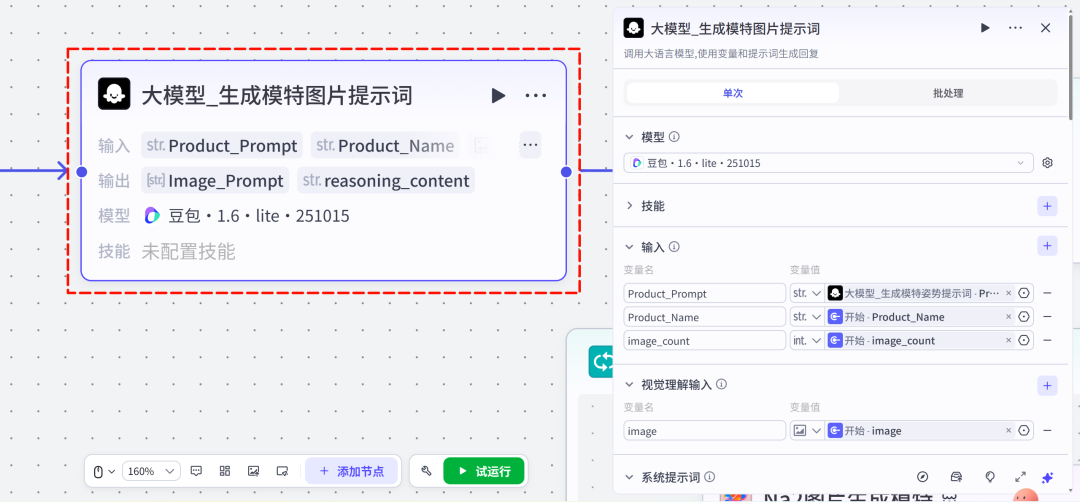
Task: Clear the Product_Name variable value
Action: [1008, 317]
